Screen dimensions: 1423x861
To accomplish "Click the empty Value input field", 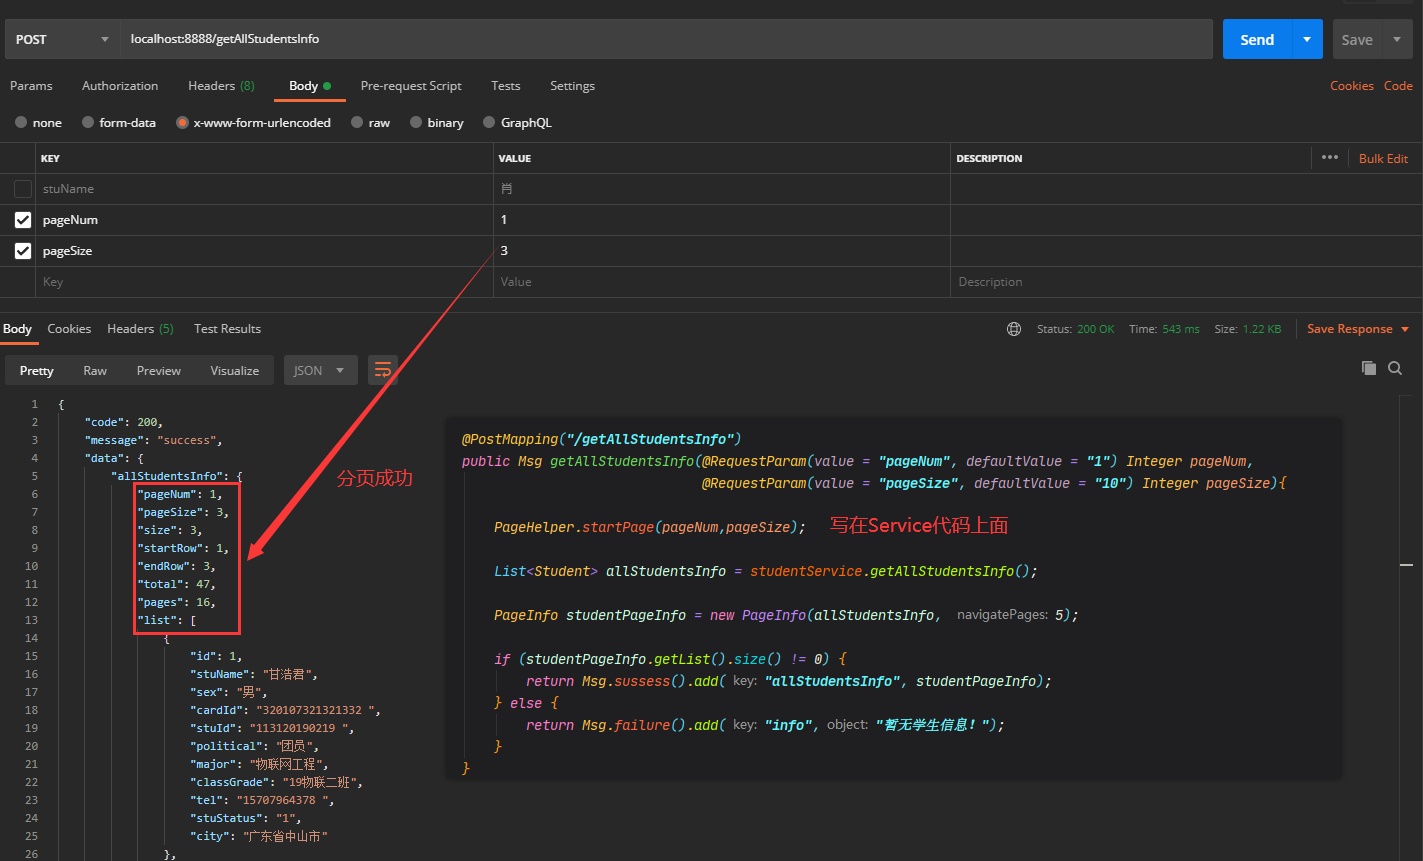I will click(722, 282).
